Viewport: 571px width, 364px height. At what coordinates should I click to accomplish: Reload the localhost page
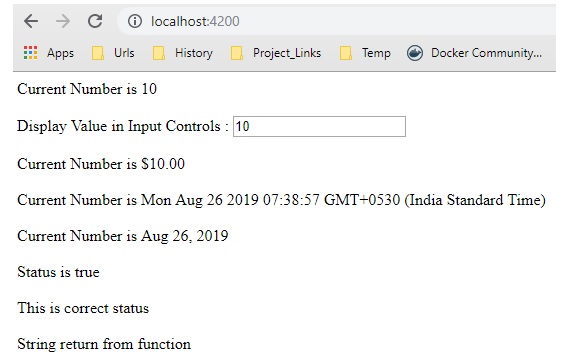[95, 21]
